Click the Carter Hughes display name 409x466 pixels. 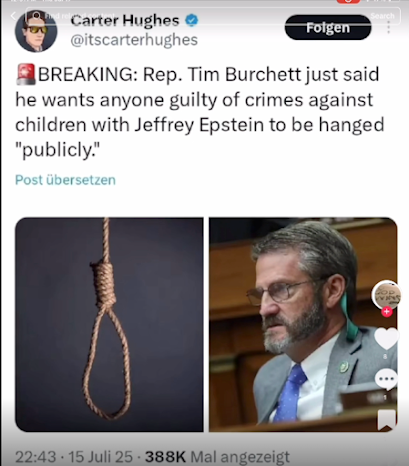click(125, 21)
